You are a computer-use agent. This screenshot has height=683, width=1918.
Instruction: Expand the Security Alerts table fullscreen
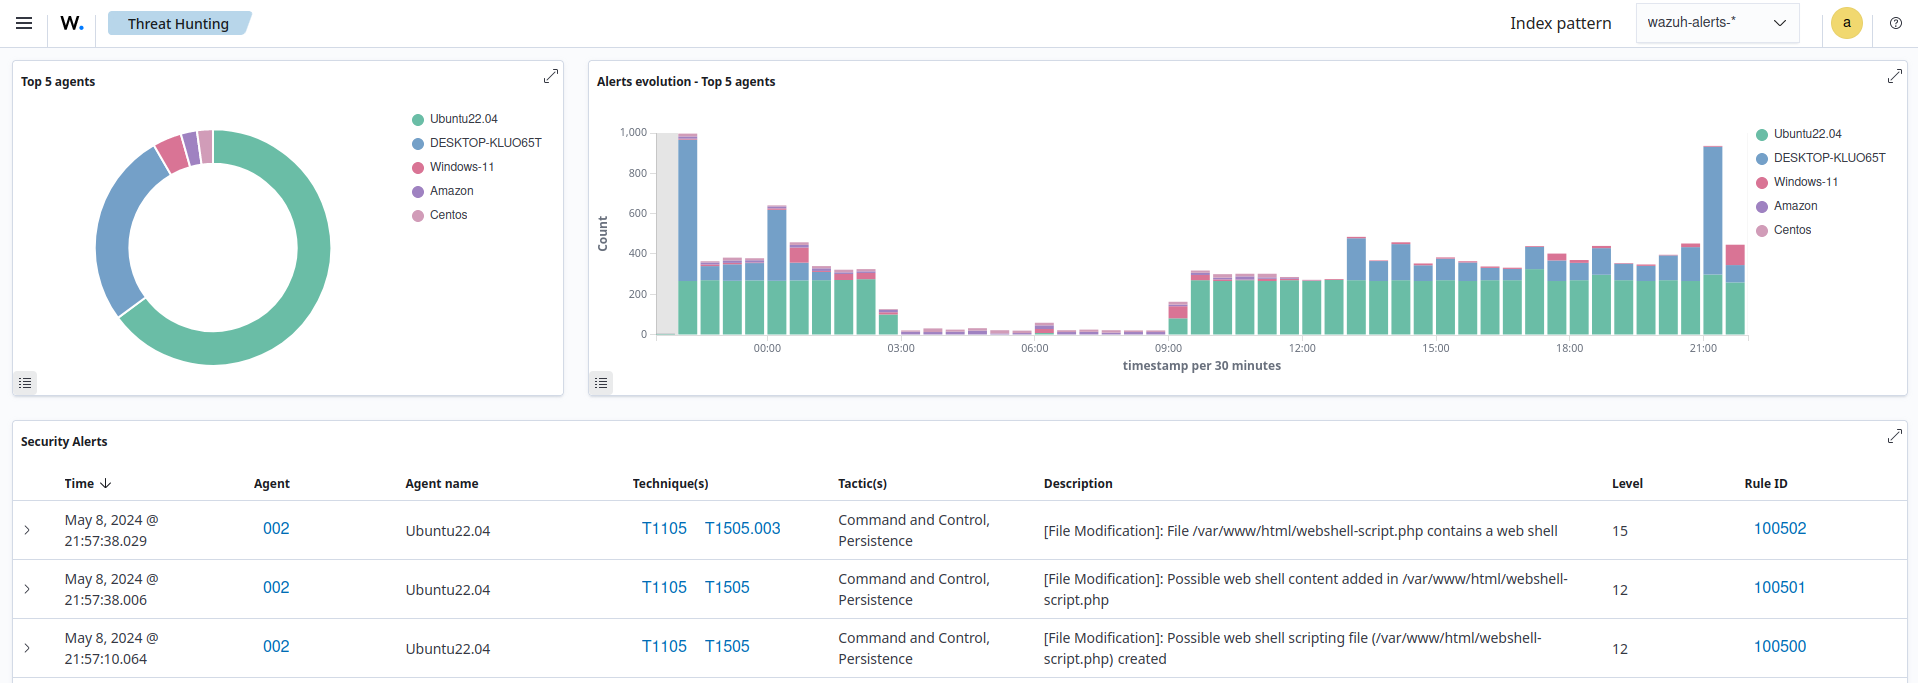[x=1894, y=436]
